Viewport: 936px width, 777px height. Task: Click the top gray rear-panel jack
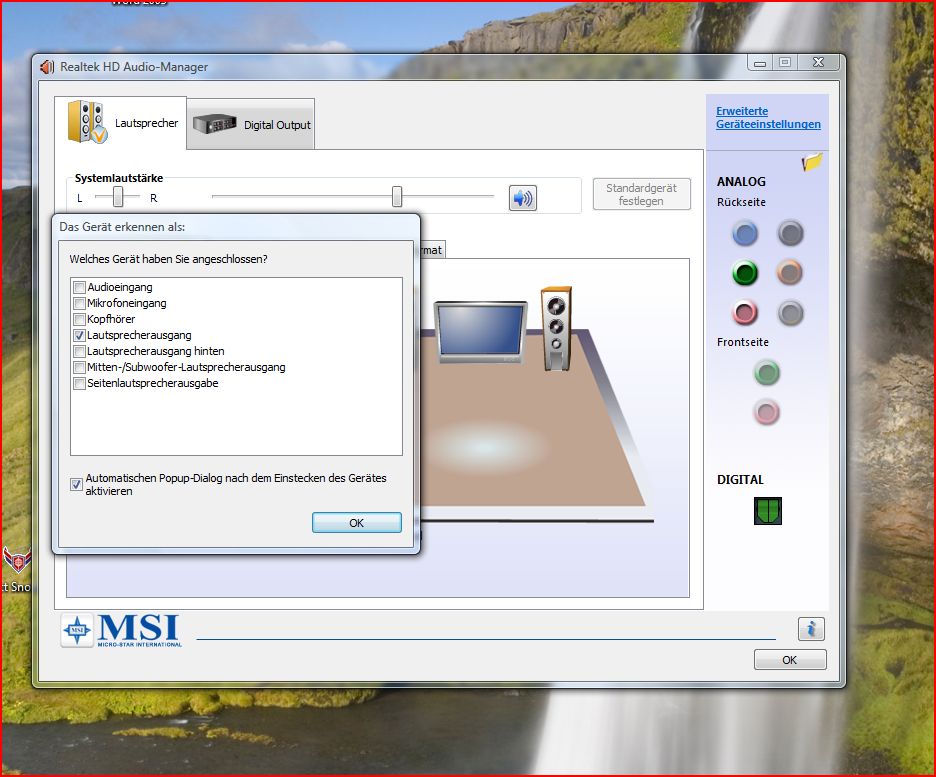pyautogui.click(x=790, y=233)
